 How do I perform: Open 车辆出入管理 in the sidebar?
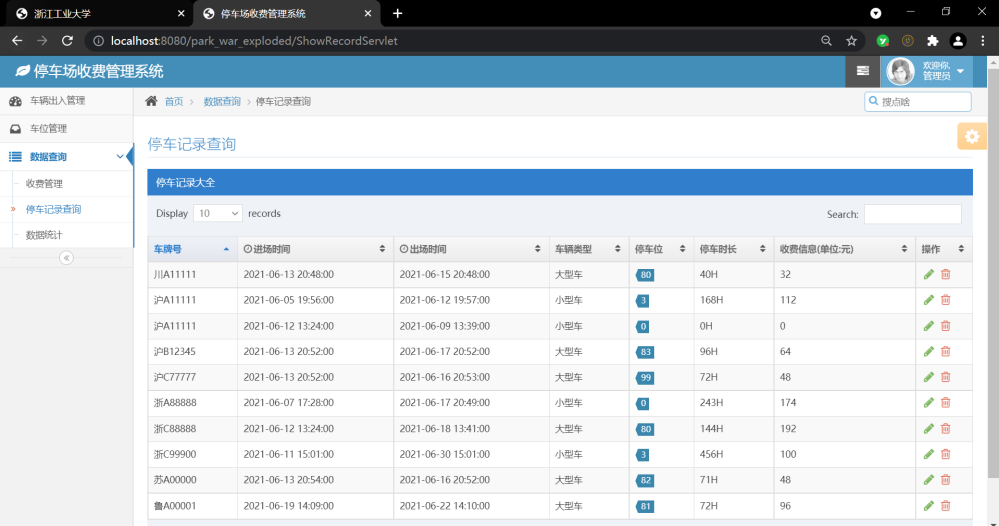(x=66, y=101)
